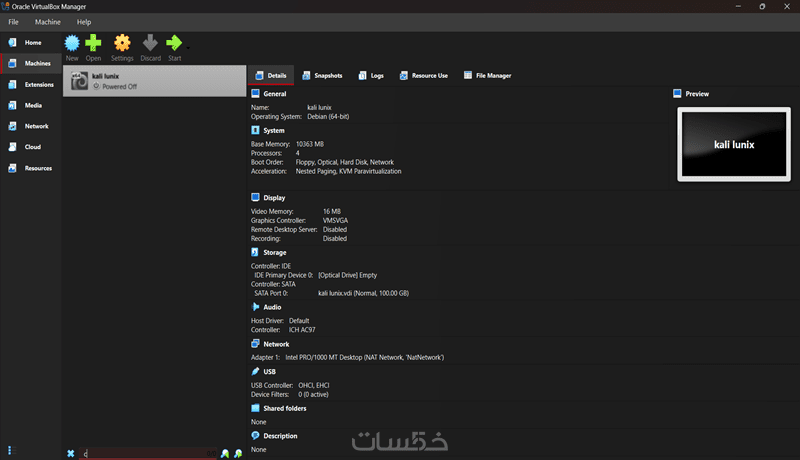Click the Network section heading in details
800x460 pixels.
point(276,344)
